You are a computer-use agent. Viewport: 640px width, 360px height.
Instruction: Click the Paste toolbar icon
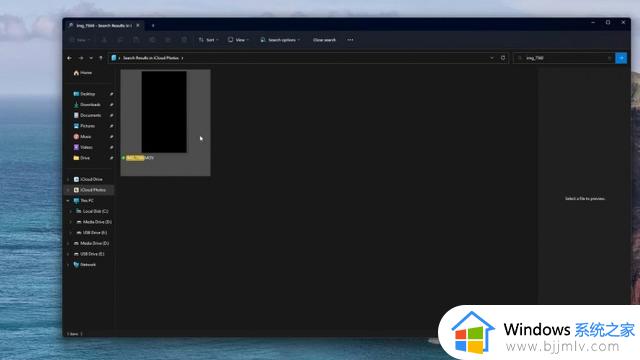point(136,40)
